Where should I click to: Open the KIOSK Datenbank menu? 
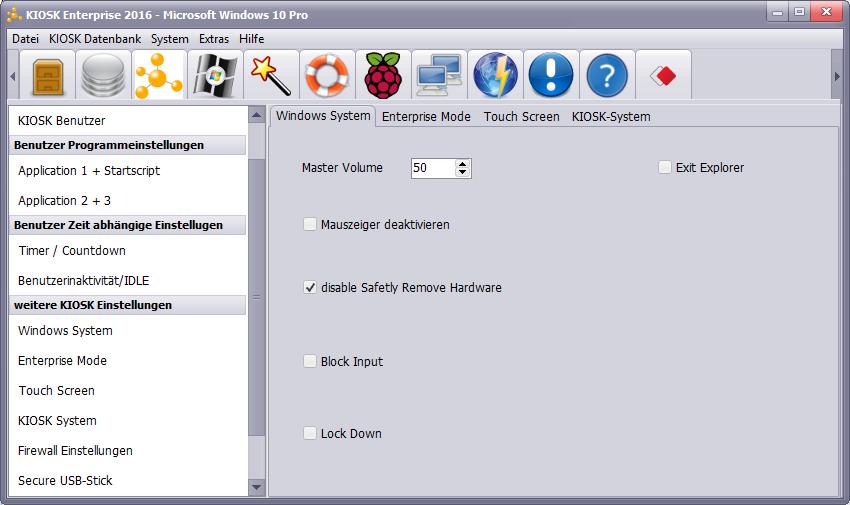point(95,39)
